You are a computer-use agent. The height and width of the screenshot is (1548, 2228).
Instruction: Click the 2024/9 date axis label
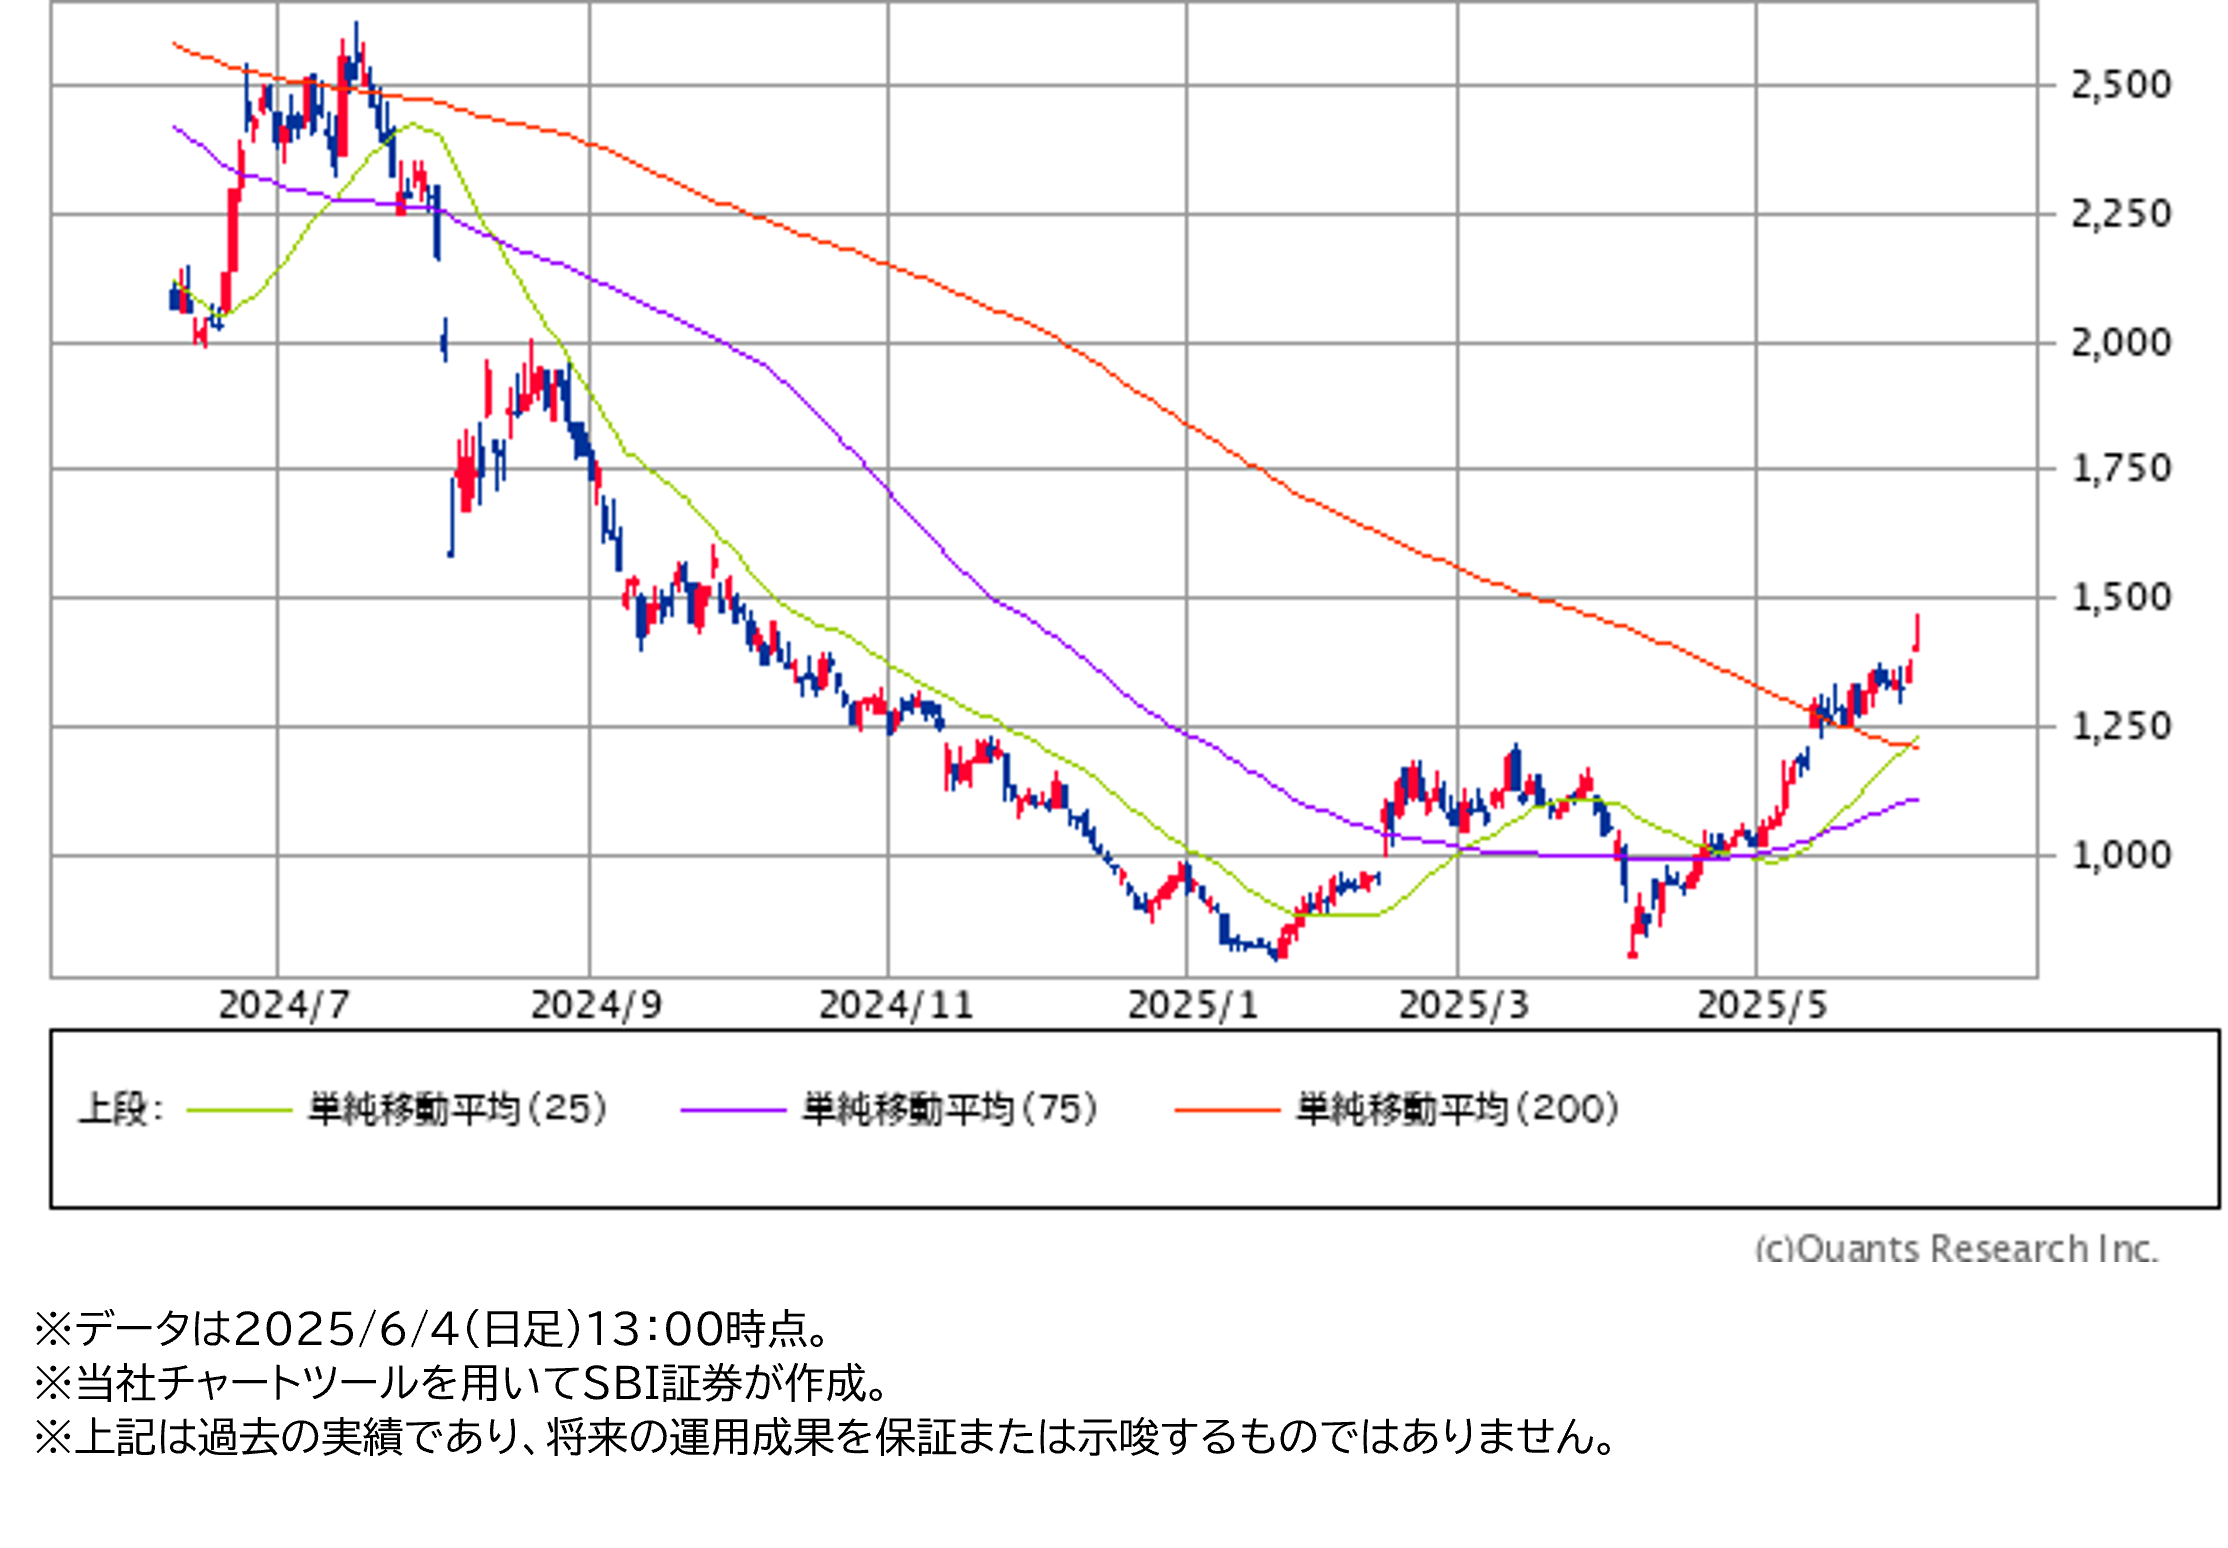[596, 1005]
